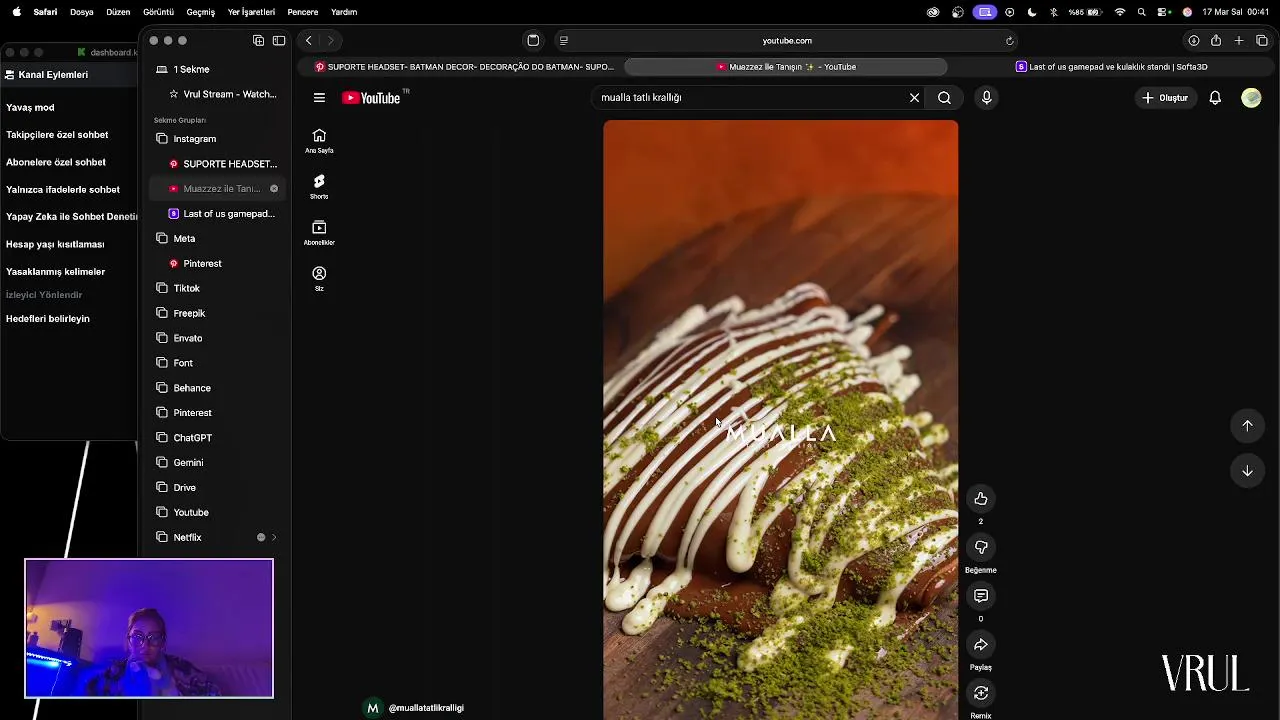Remix this Short

click(981, 693)
